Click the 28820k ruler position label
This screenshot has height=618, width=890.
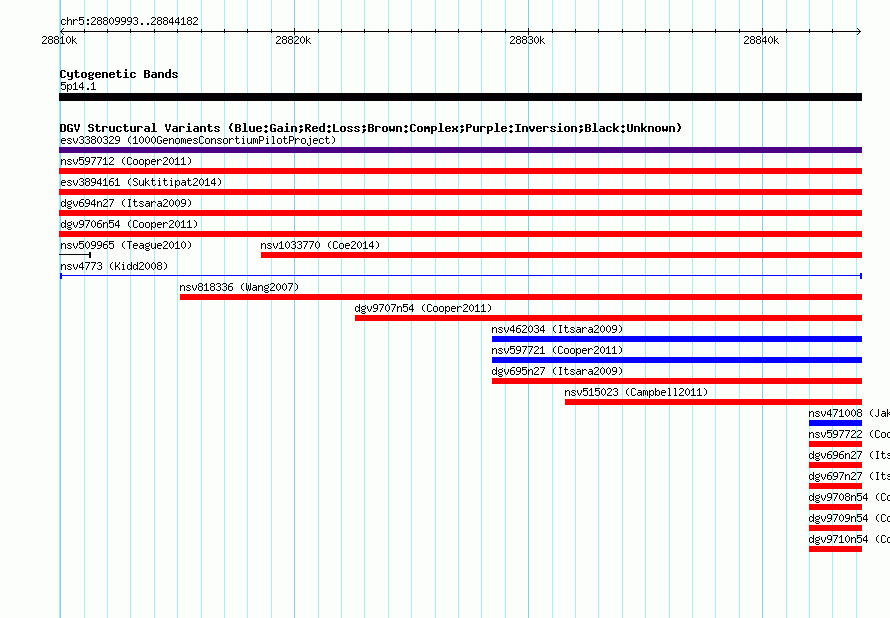tap(293, 40)
